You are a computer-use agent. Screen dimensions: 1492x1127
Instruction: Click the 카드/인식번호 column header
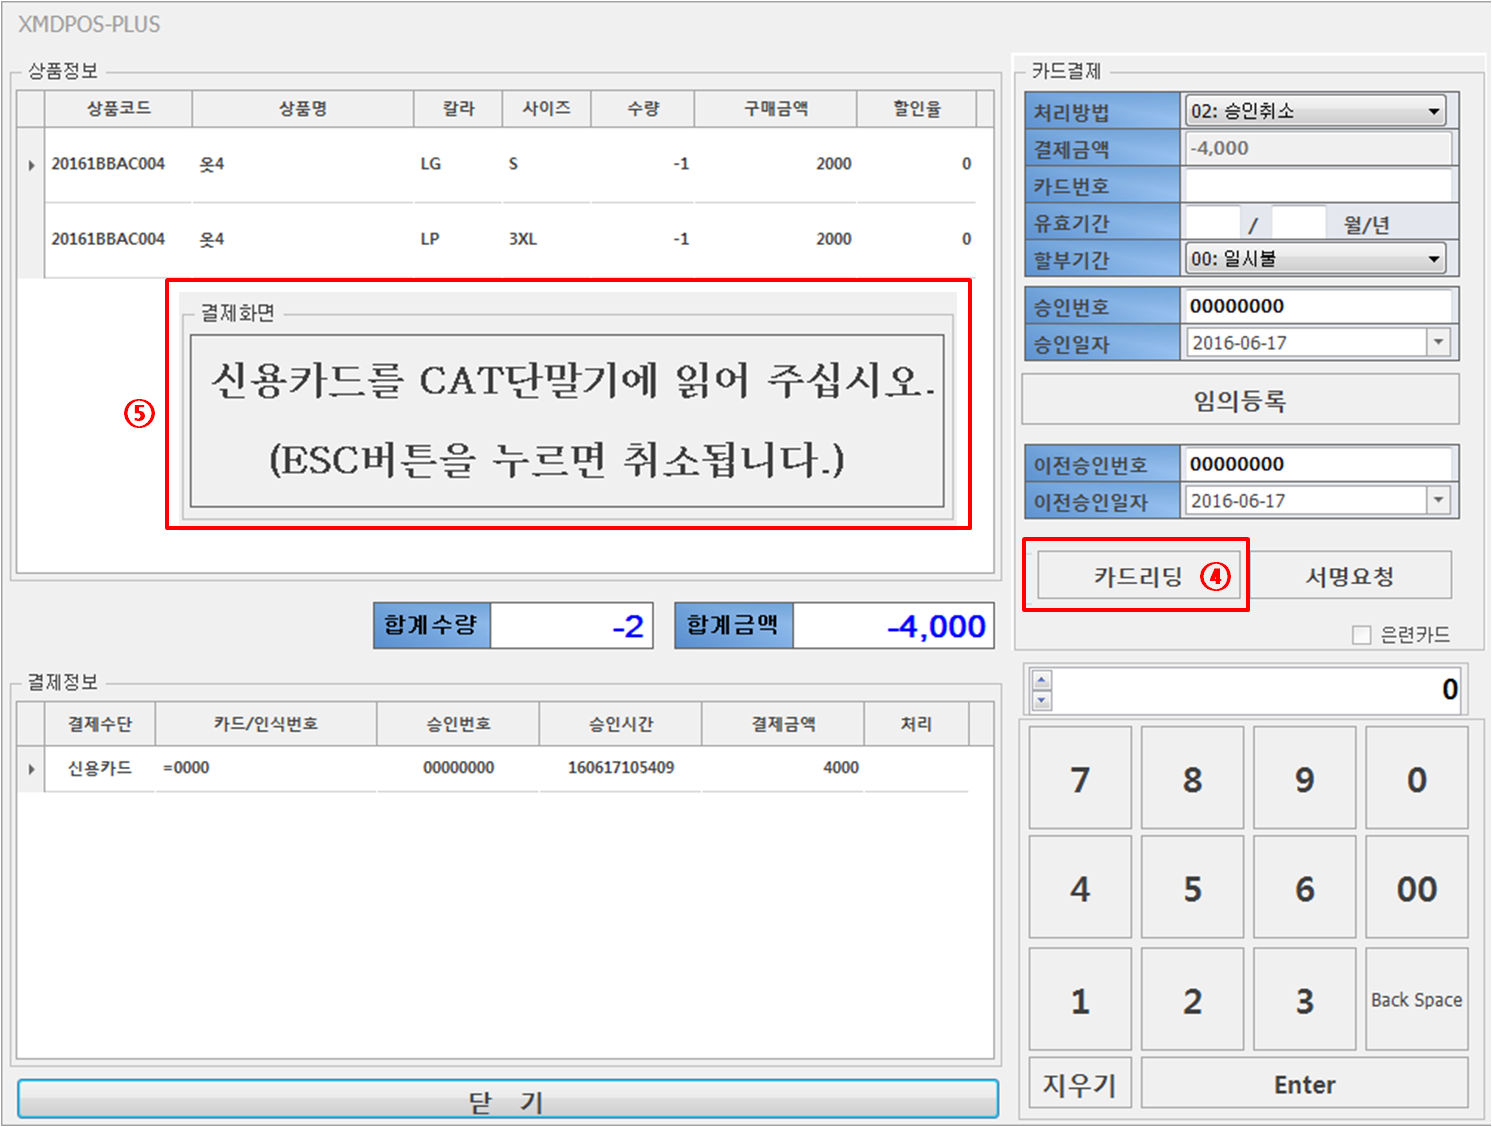(266, 724)
